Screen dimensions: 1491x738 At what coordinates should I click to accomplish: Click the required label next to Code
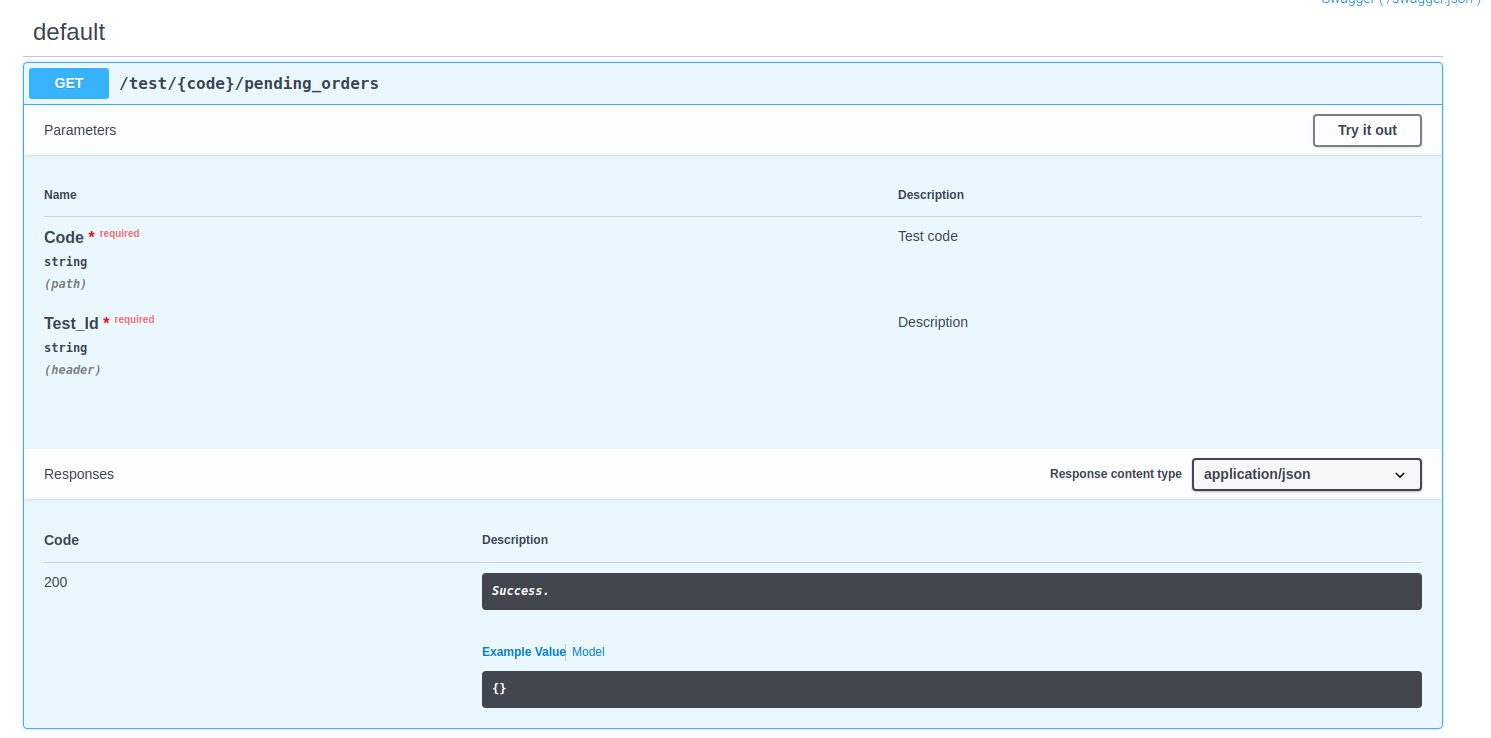pos(119,233)
